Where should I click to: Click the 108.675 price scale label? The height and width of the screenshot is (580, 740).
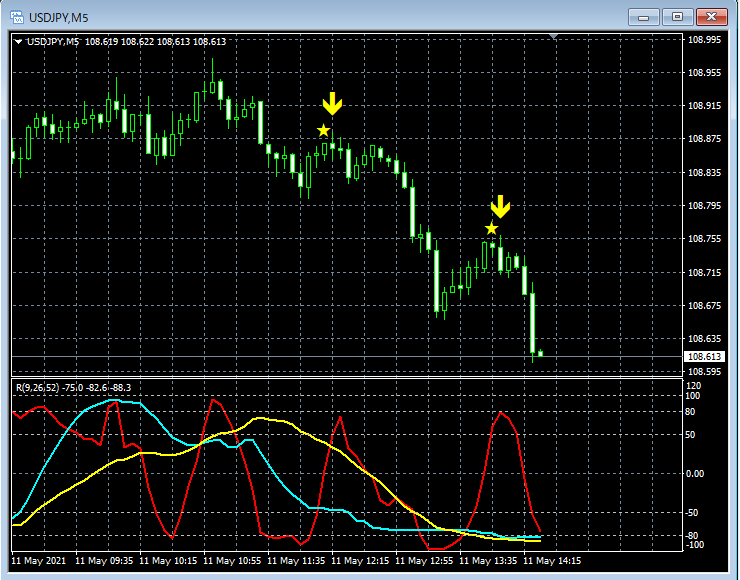(704, 306)
